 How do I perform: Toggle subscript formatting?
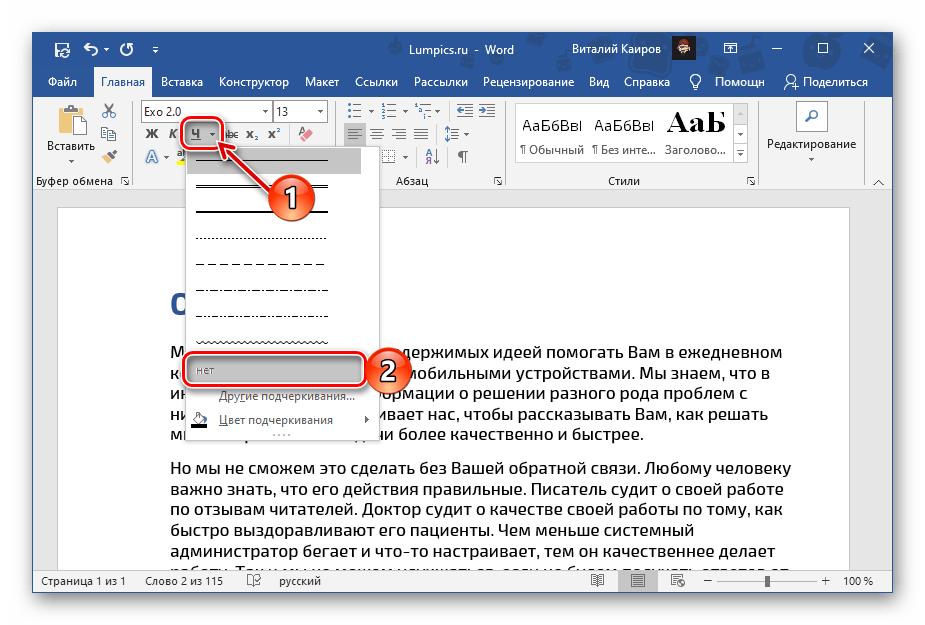pyautogui.click(x=252, y=134)
